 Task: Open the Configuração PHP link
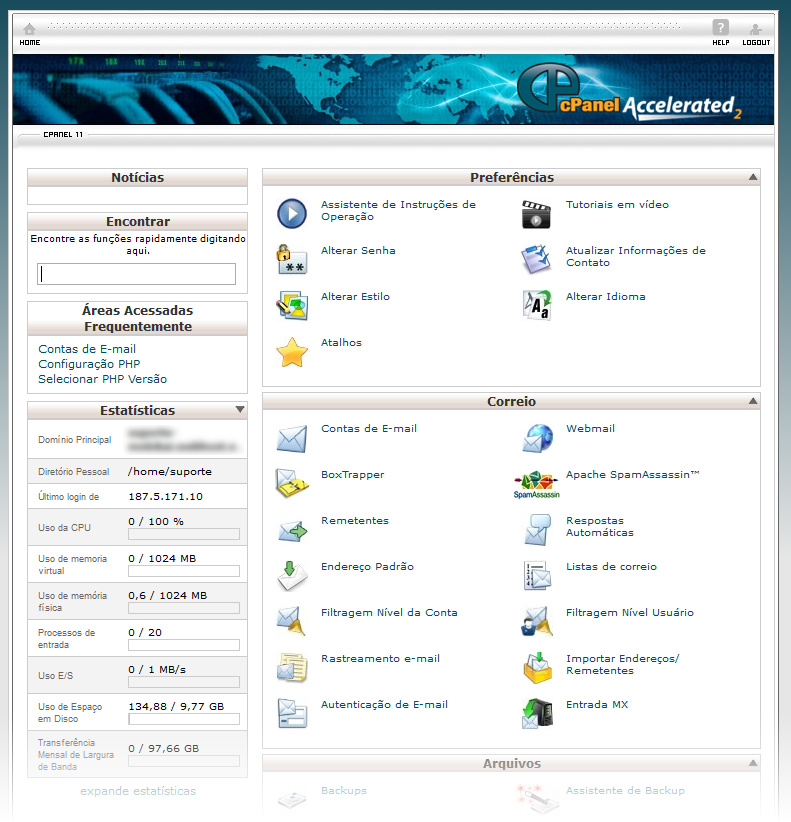point(89,364)
